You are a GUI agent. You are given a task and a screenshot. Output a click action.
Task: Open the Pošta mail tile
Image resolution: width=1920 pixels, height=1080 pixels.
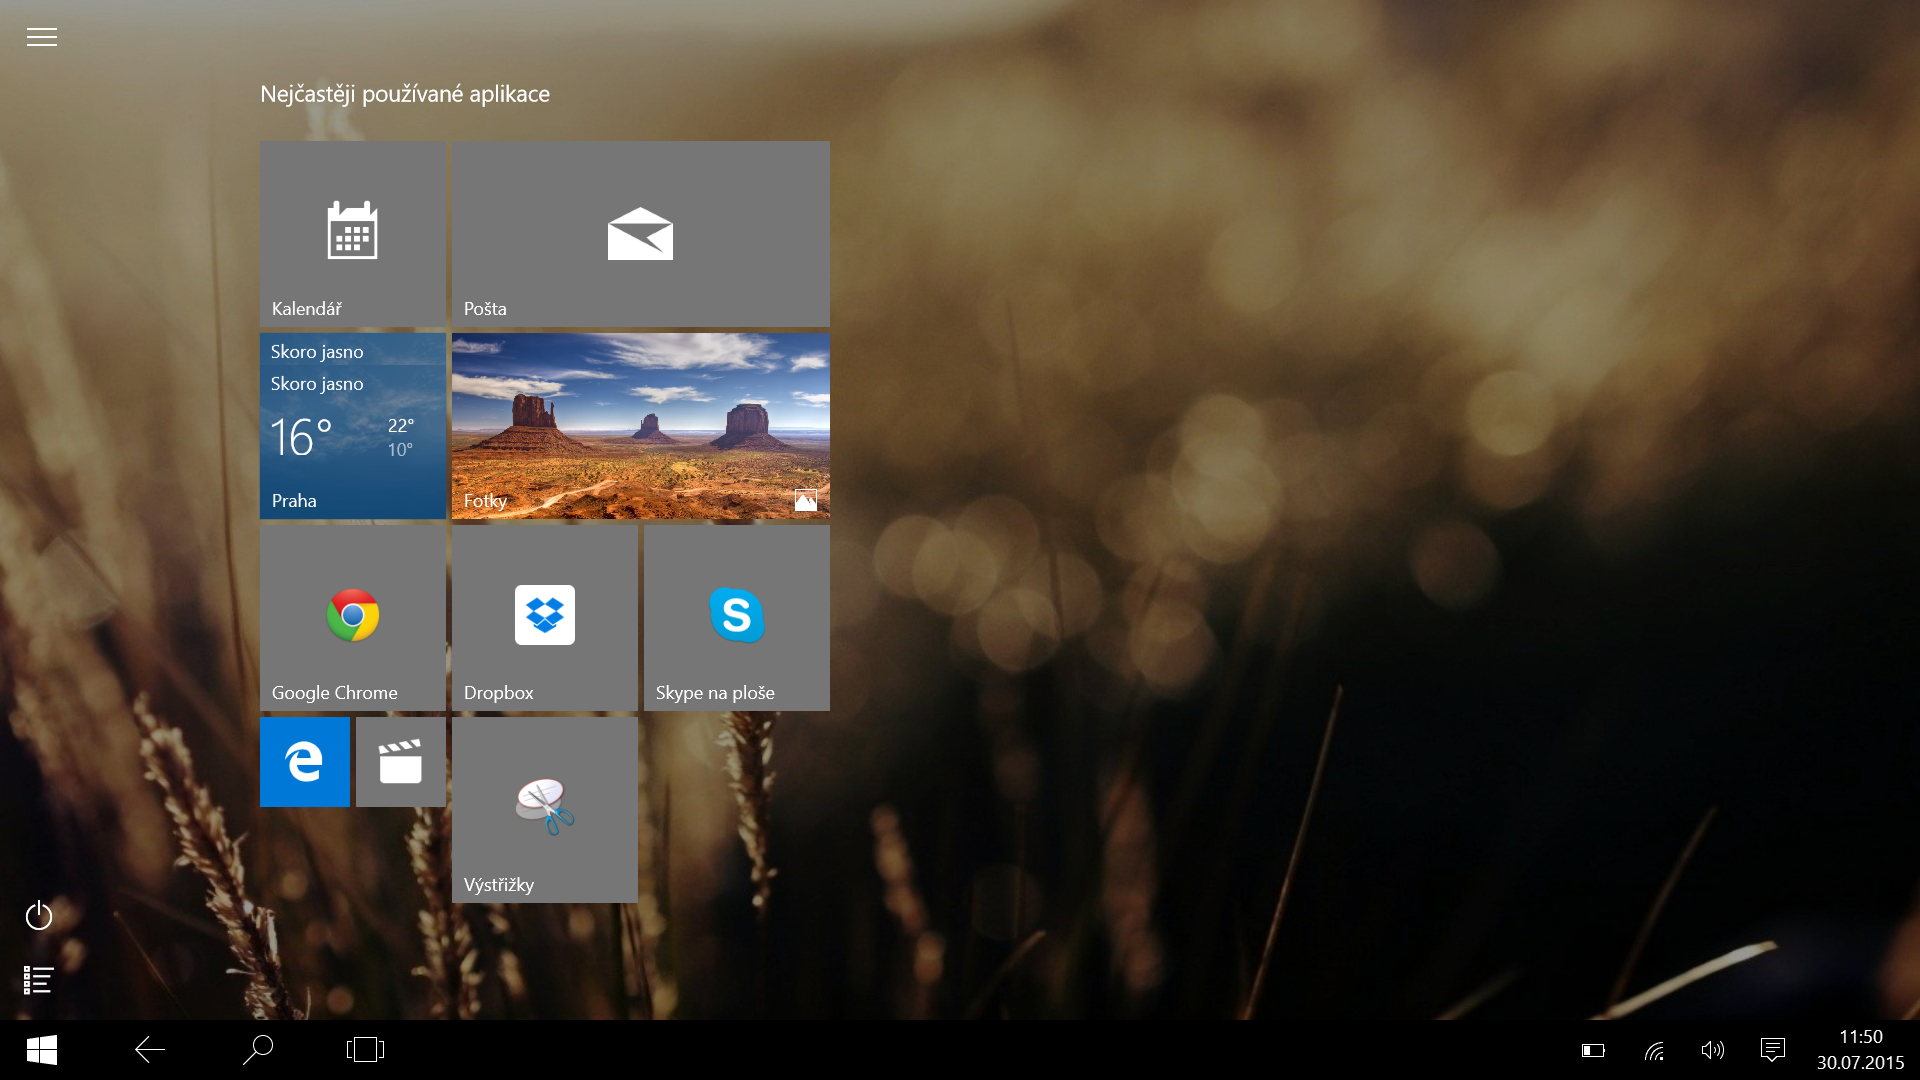tap(640, 233)
